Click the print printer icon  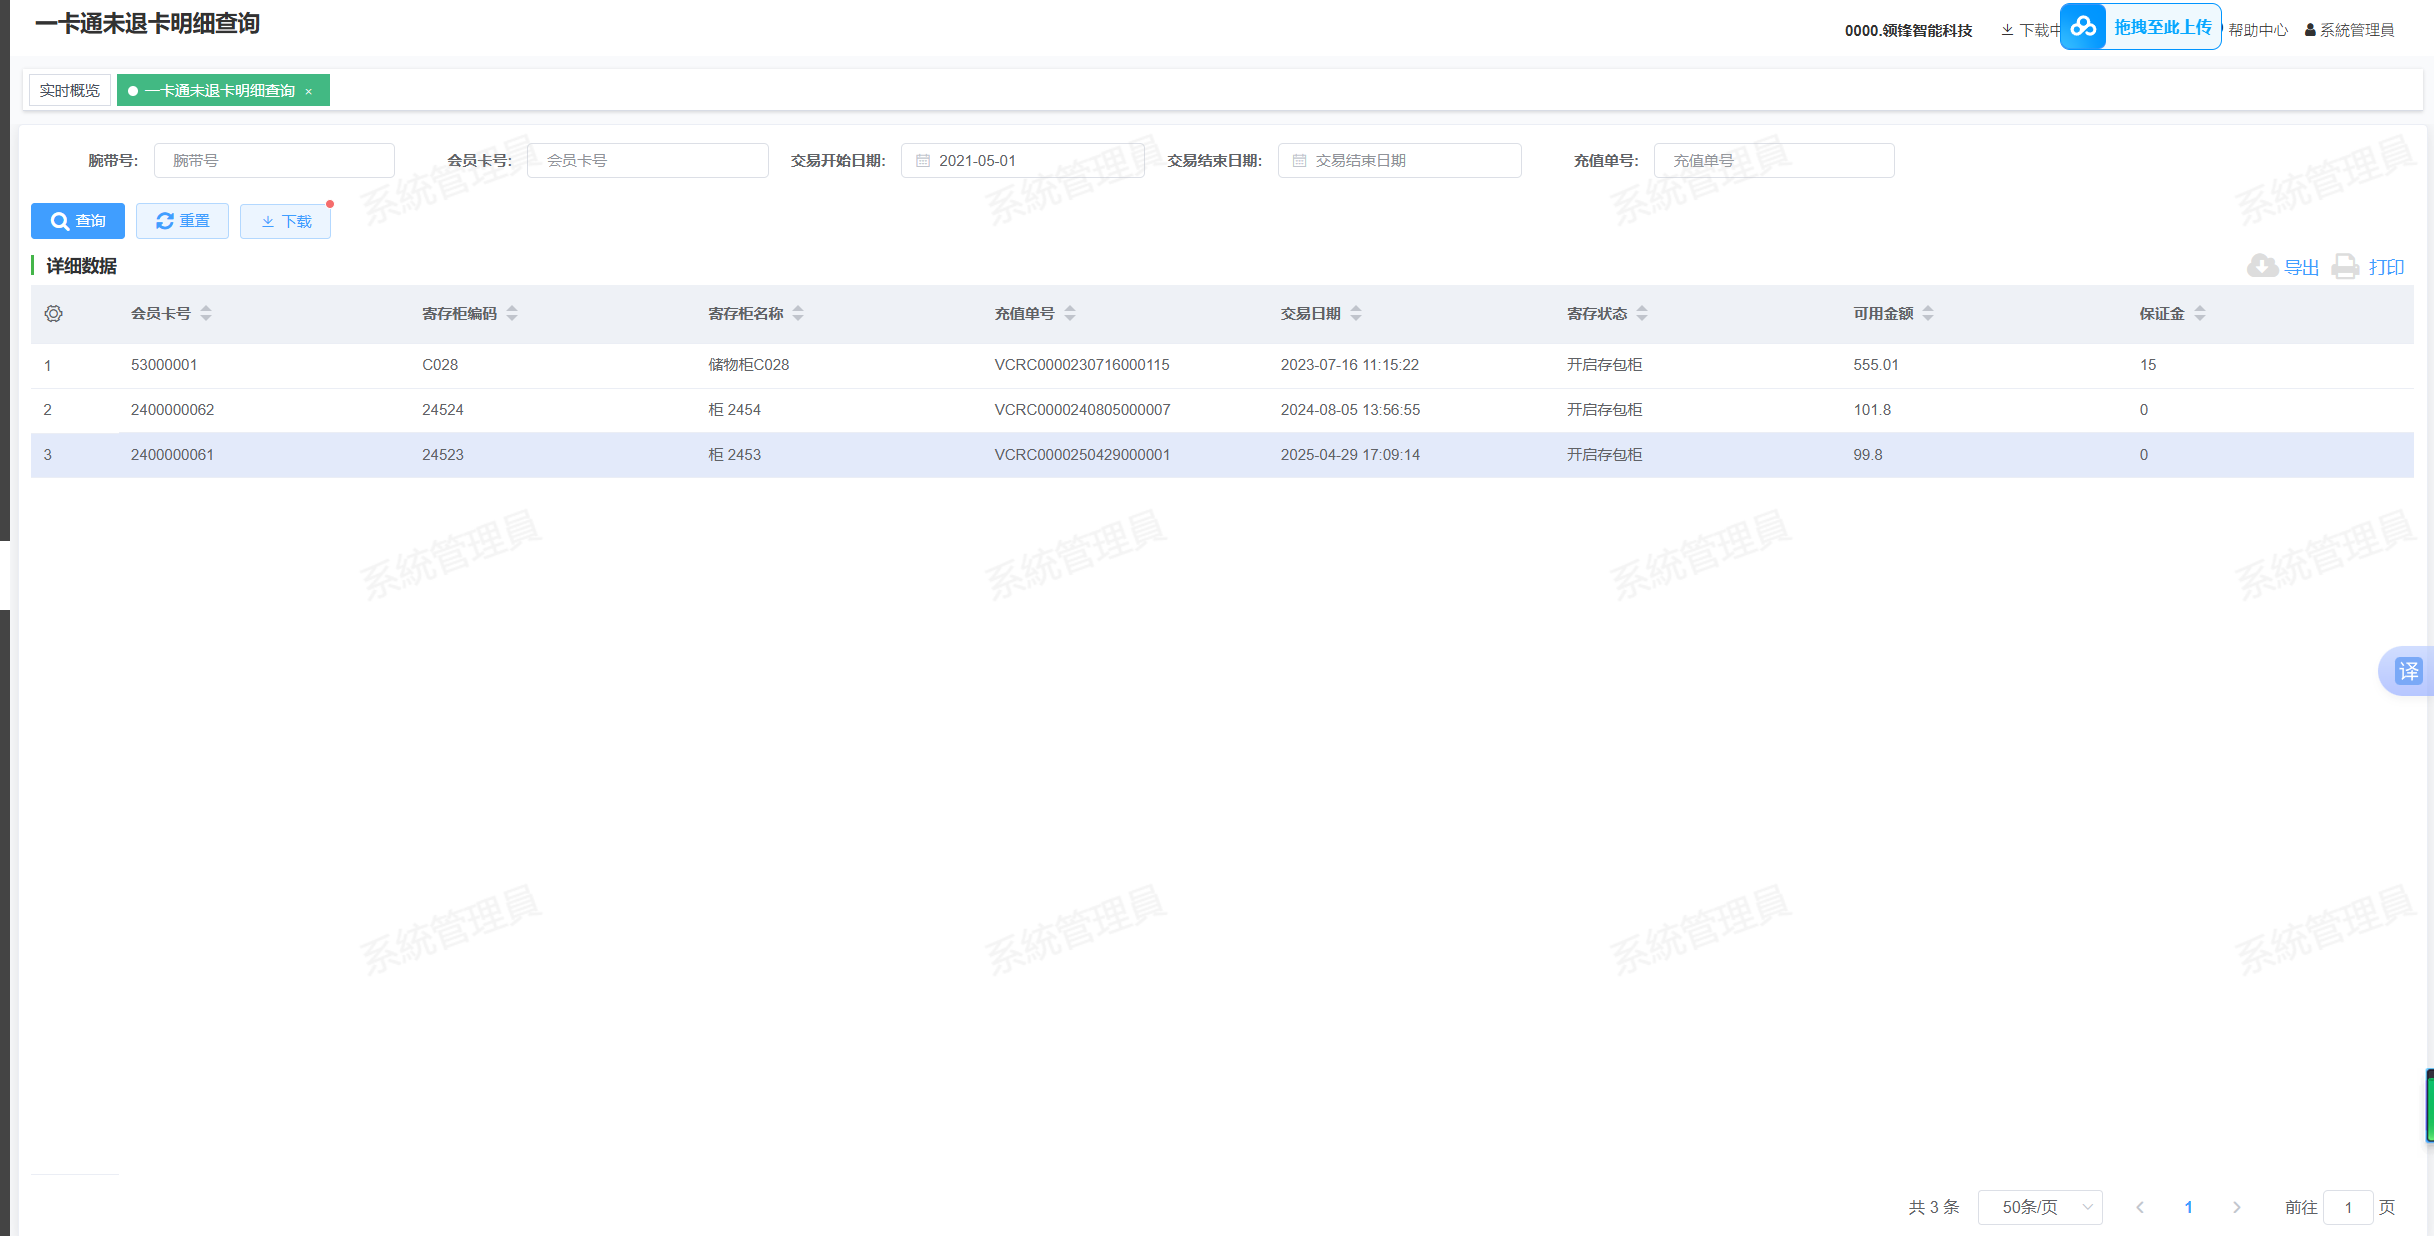coord(2345,266)
